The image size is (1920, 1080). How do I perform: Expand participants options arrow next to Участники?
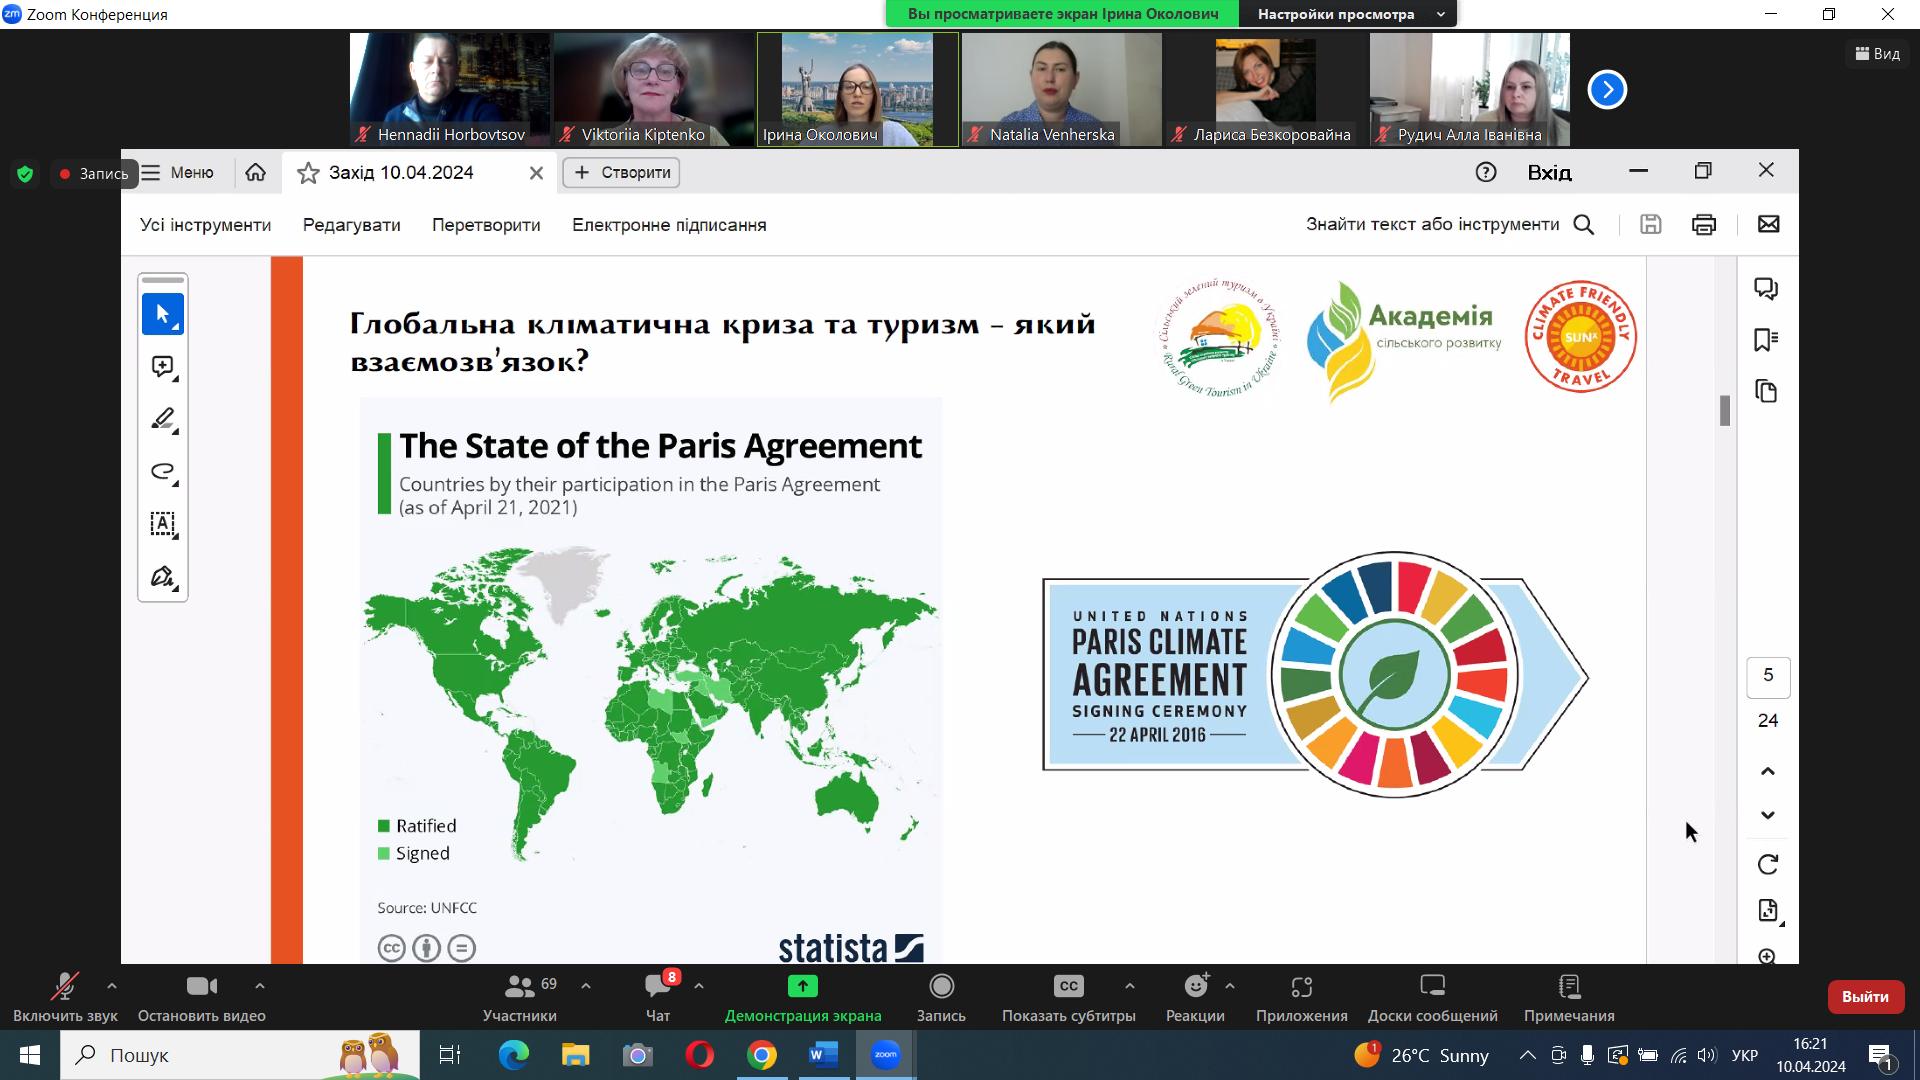tap(586, 986)
